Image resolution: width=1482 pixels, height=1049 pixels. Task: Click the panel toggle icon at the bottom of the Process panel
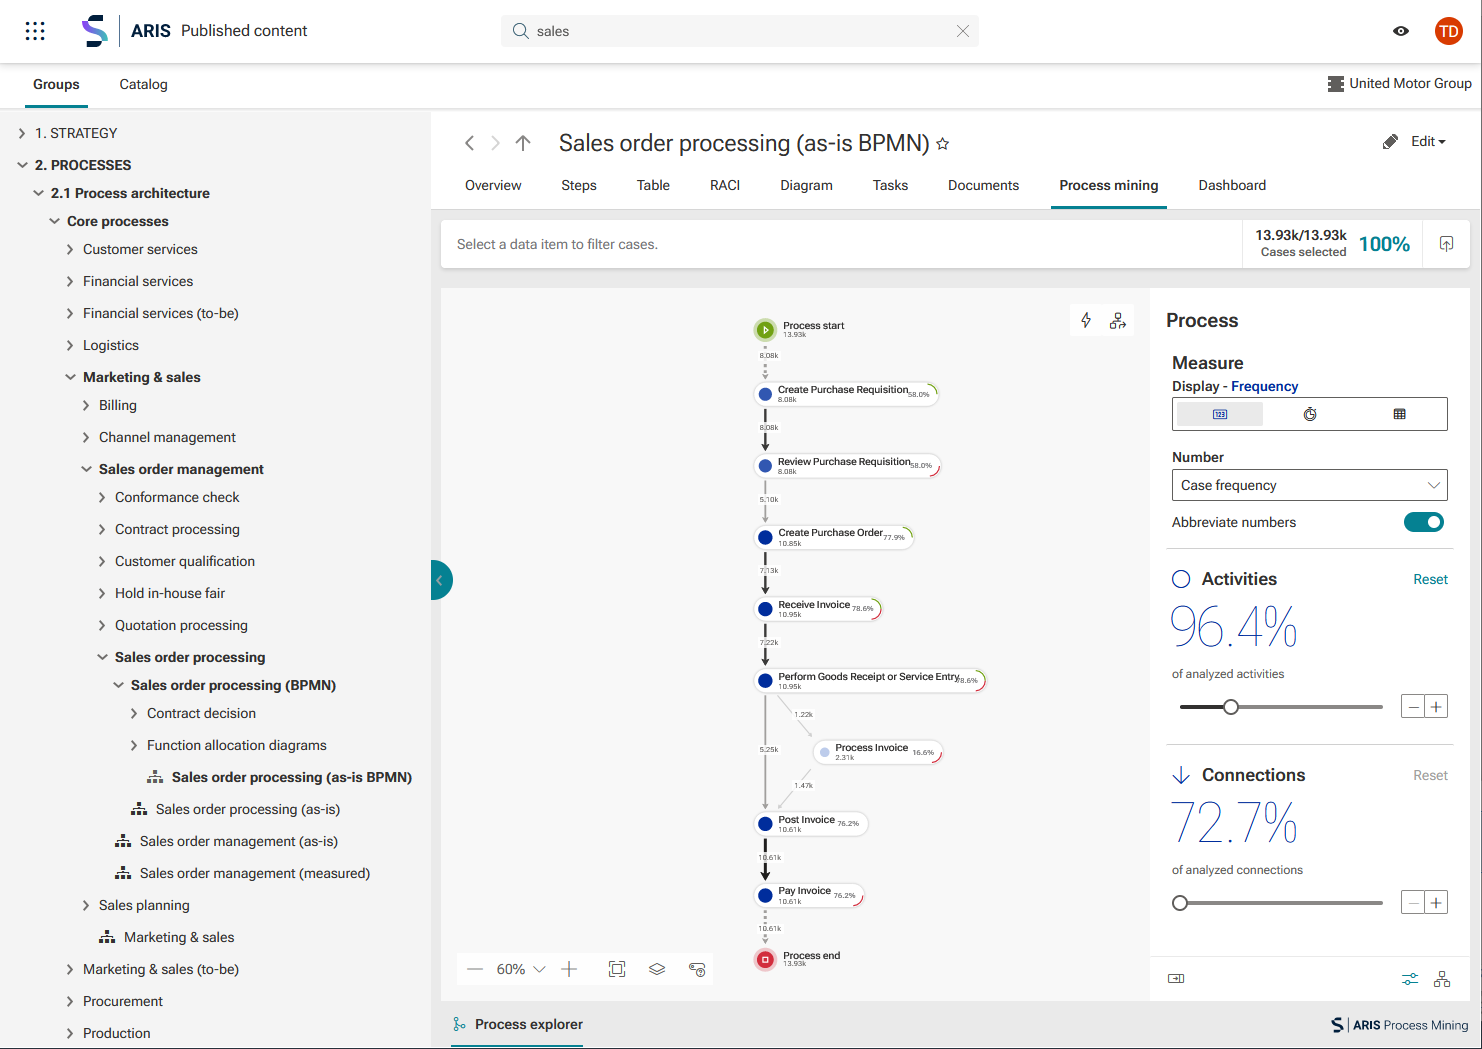coord(1176,978)
